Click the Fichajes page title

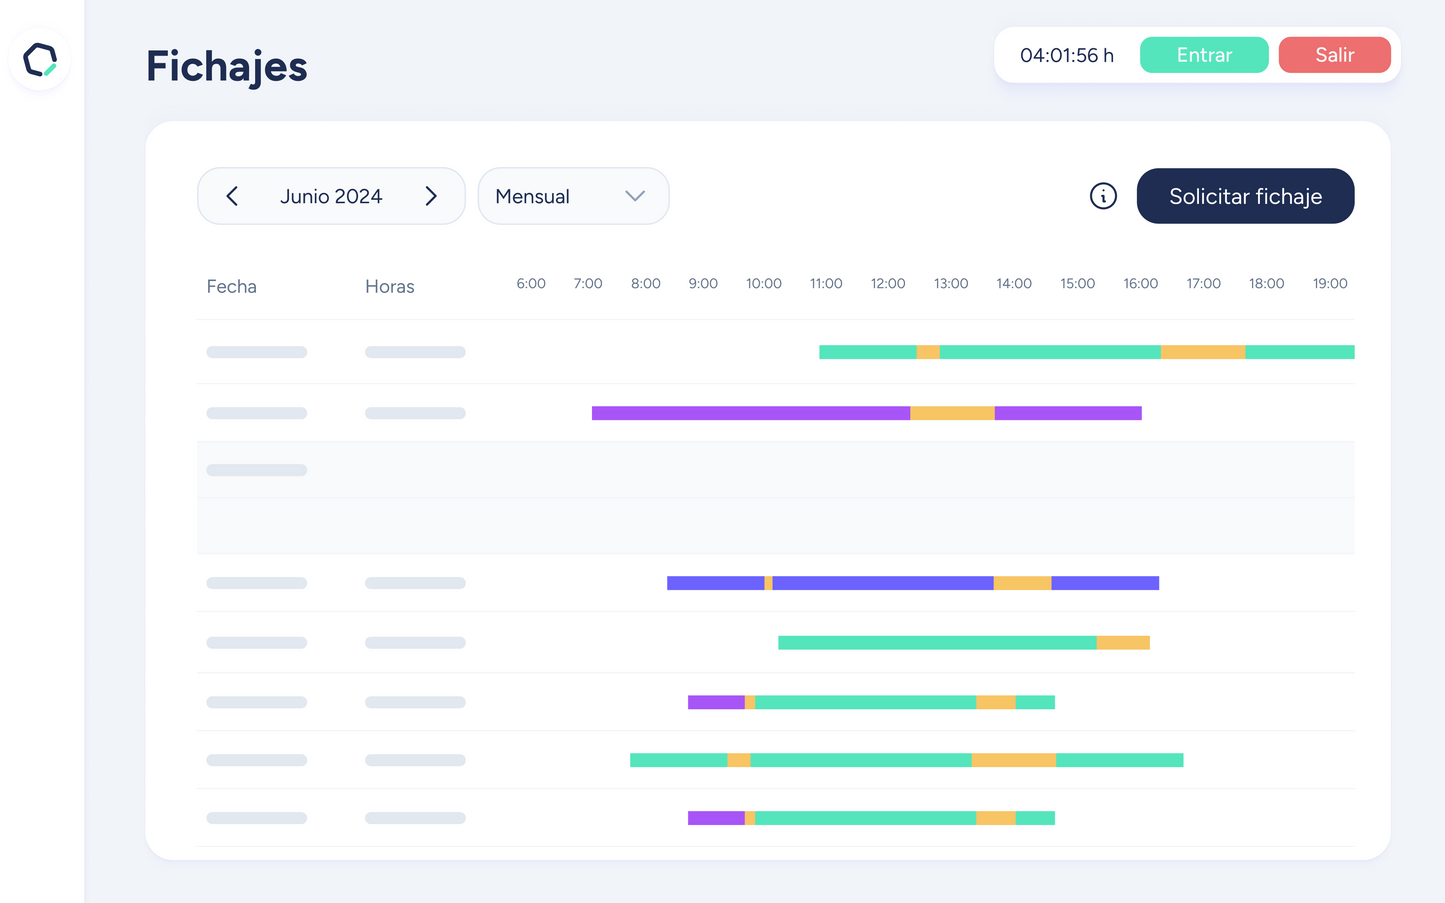pyautogui.click(x=227, y=67)
